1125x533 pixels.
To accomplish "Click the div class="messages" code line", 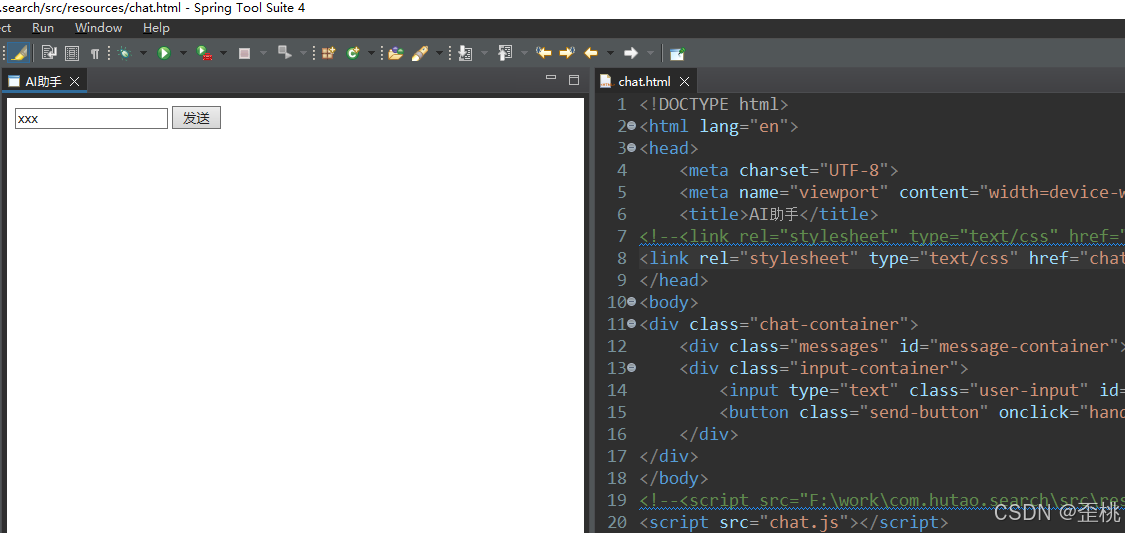I will tap(902, 346).
